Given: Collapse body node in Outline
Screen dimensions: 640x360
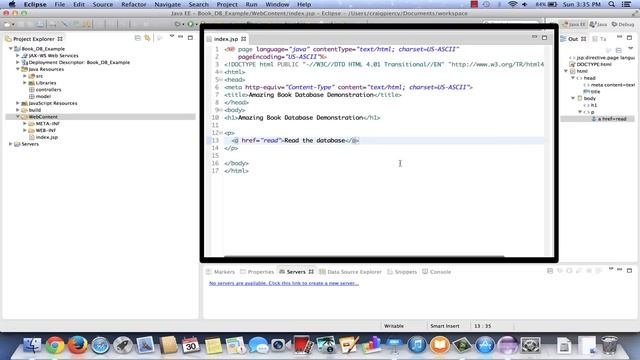Looking at the screenshot, I should tap(573, 98).
